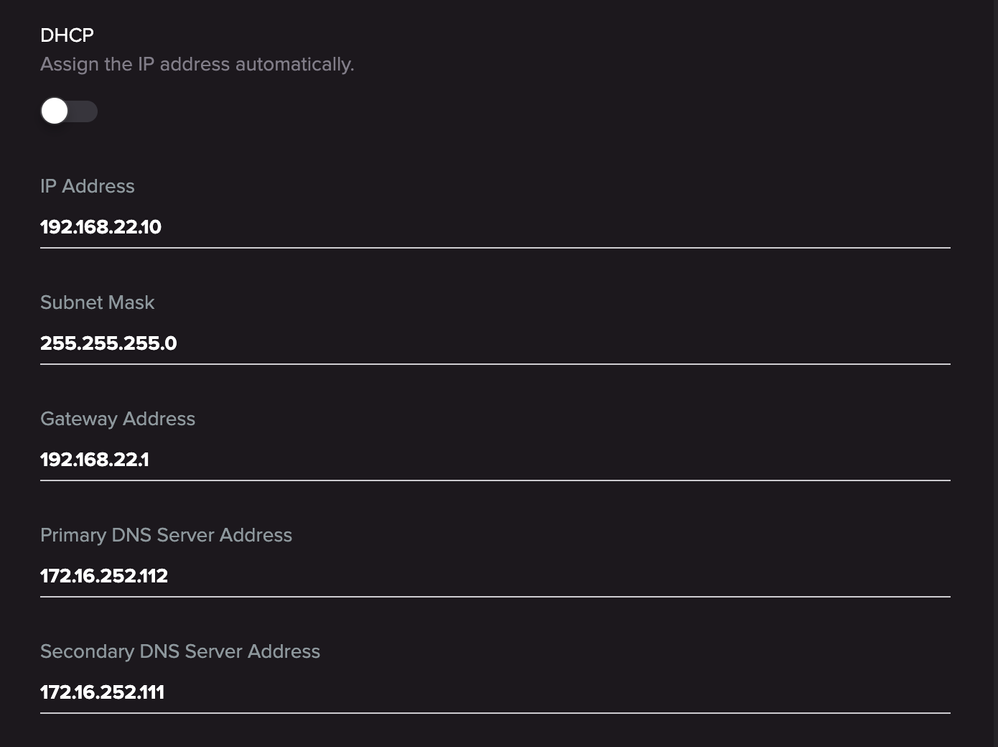Place cursor in the 192.168.22.1 value
The height and width of the screenshot is (747, 998).
click(94, 460)
